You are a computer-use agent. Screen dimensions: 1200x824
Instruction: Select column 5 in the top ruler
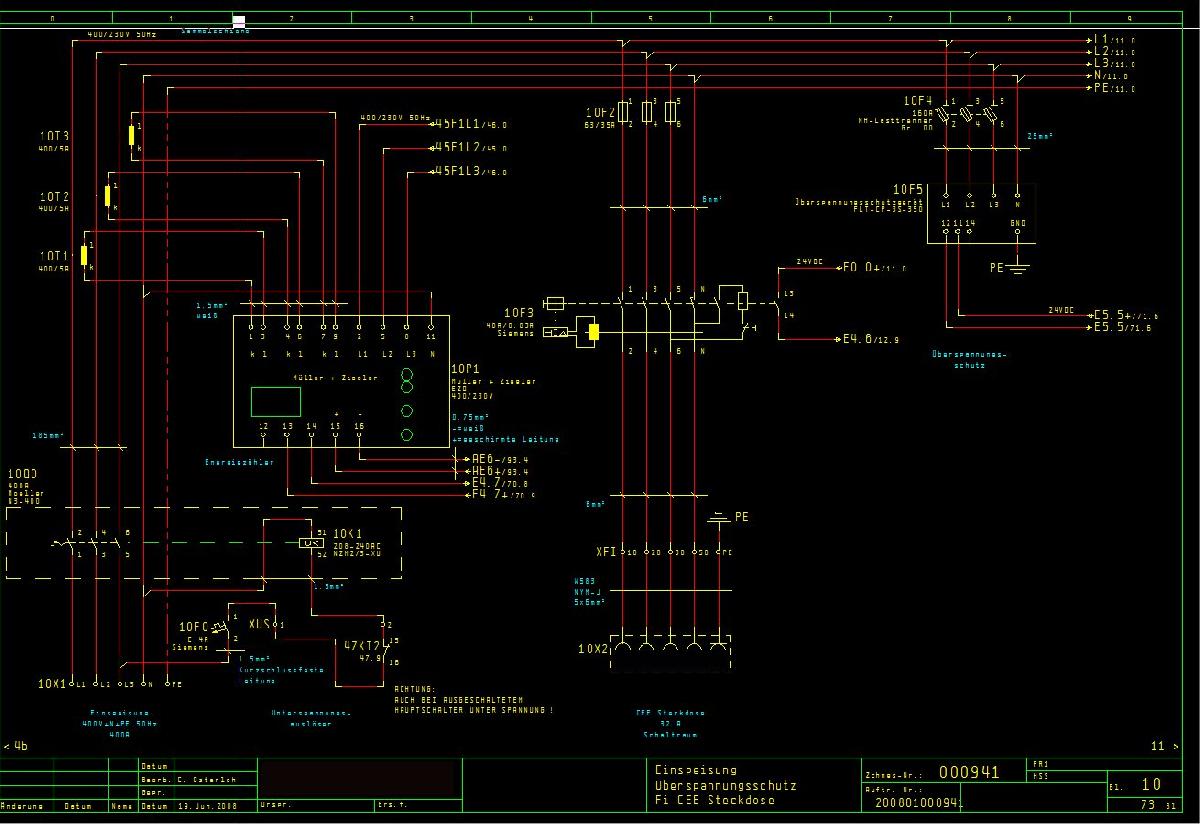[650, 18]
